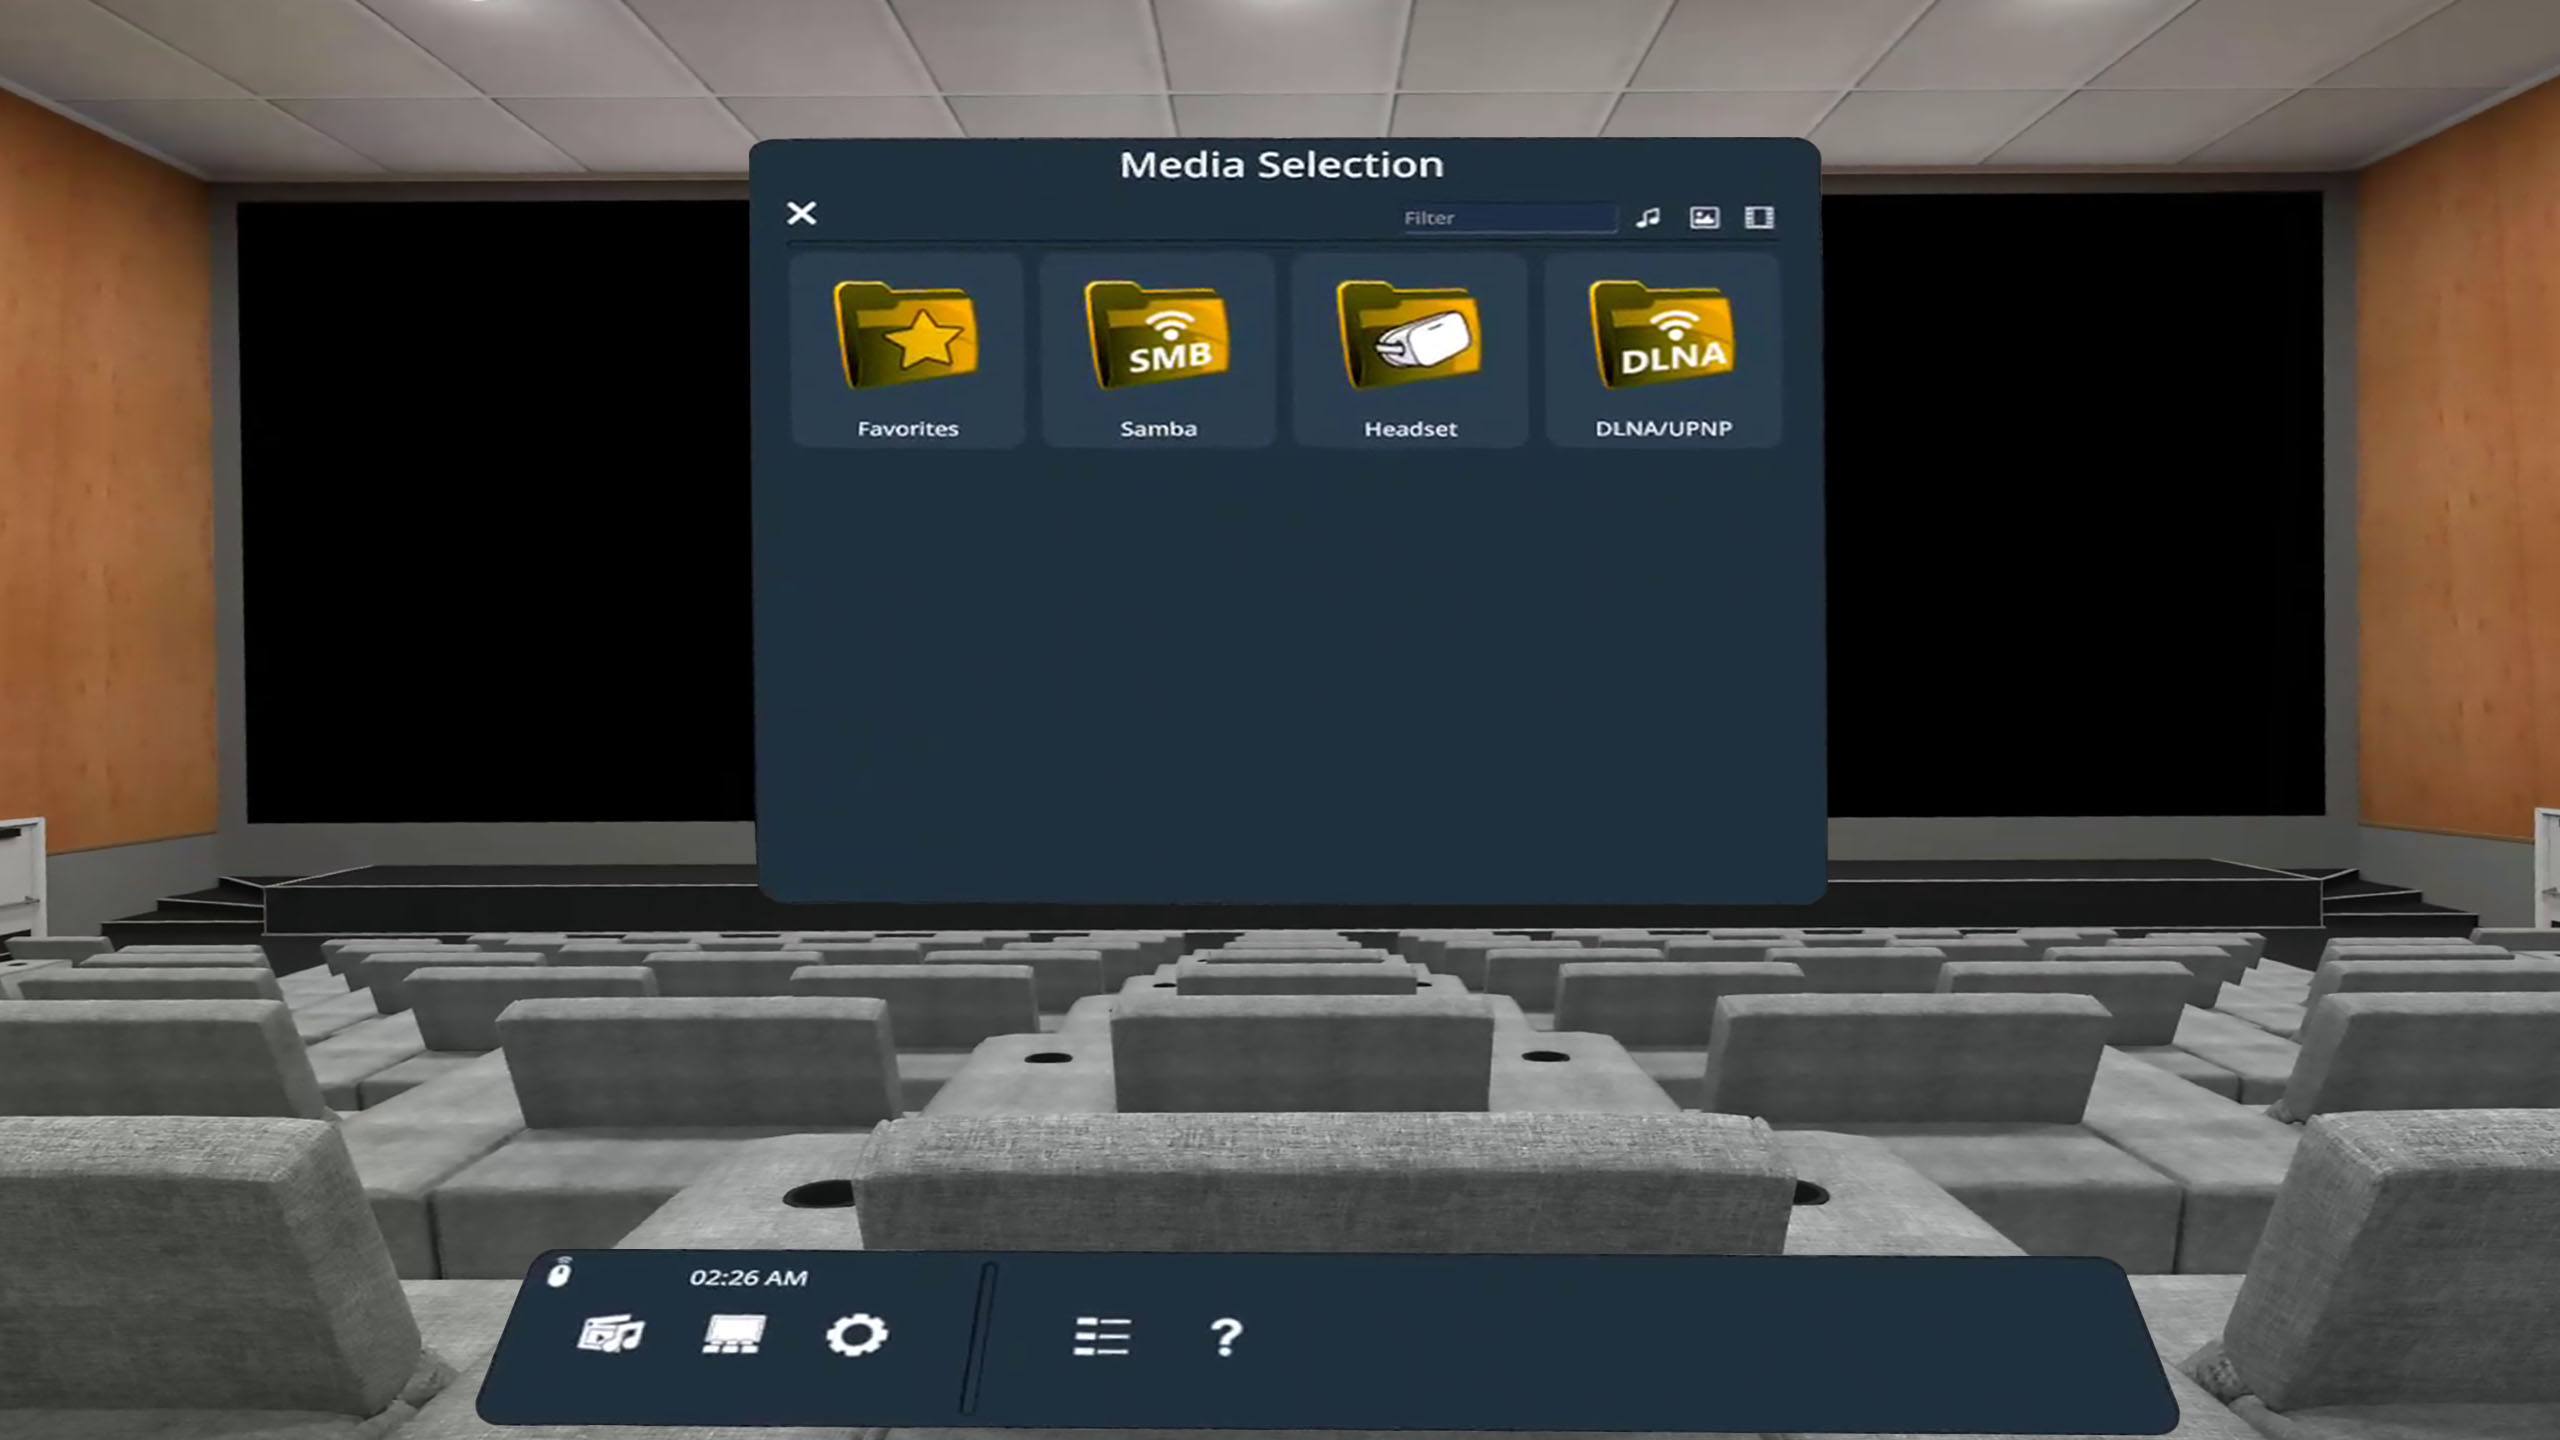Click the 02:26 AM clock display
The height and width of the screenshot is (1440, 2560).
tap(748, 1278)
